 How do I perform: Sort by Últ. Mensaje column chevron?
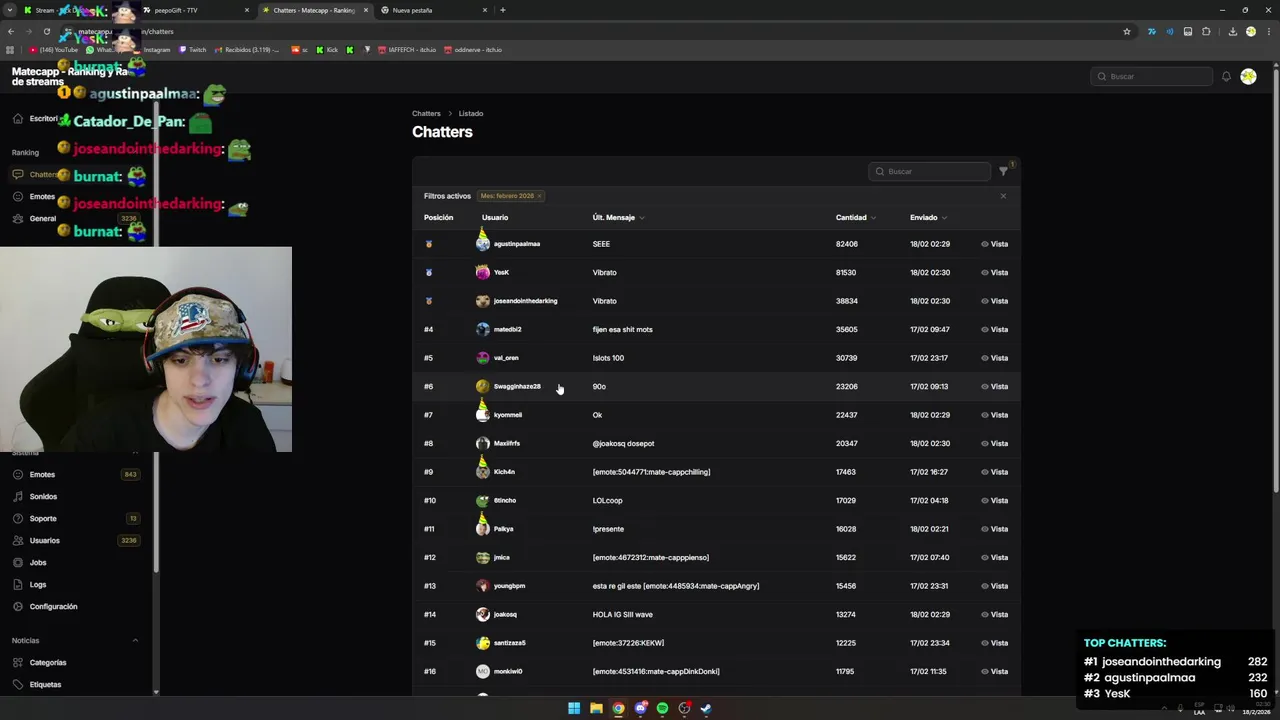click(x=641, y=218)
